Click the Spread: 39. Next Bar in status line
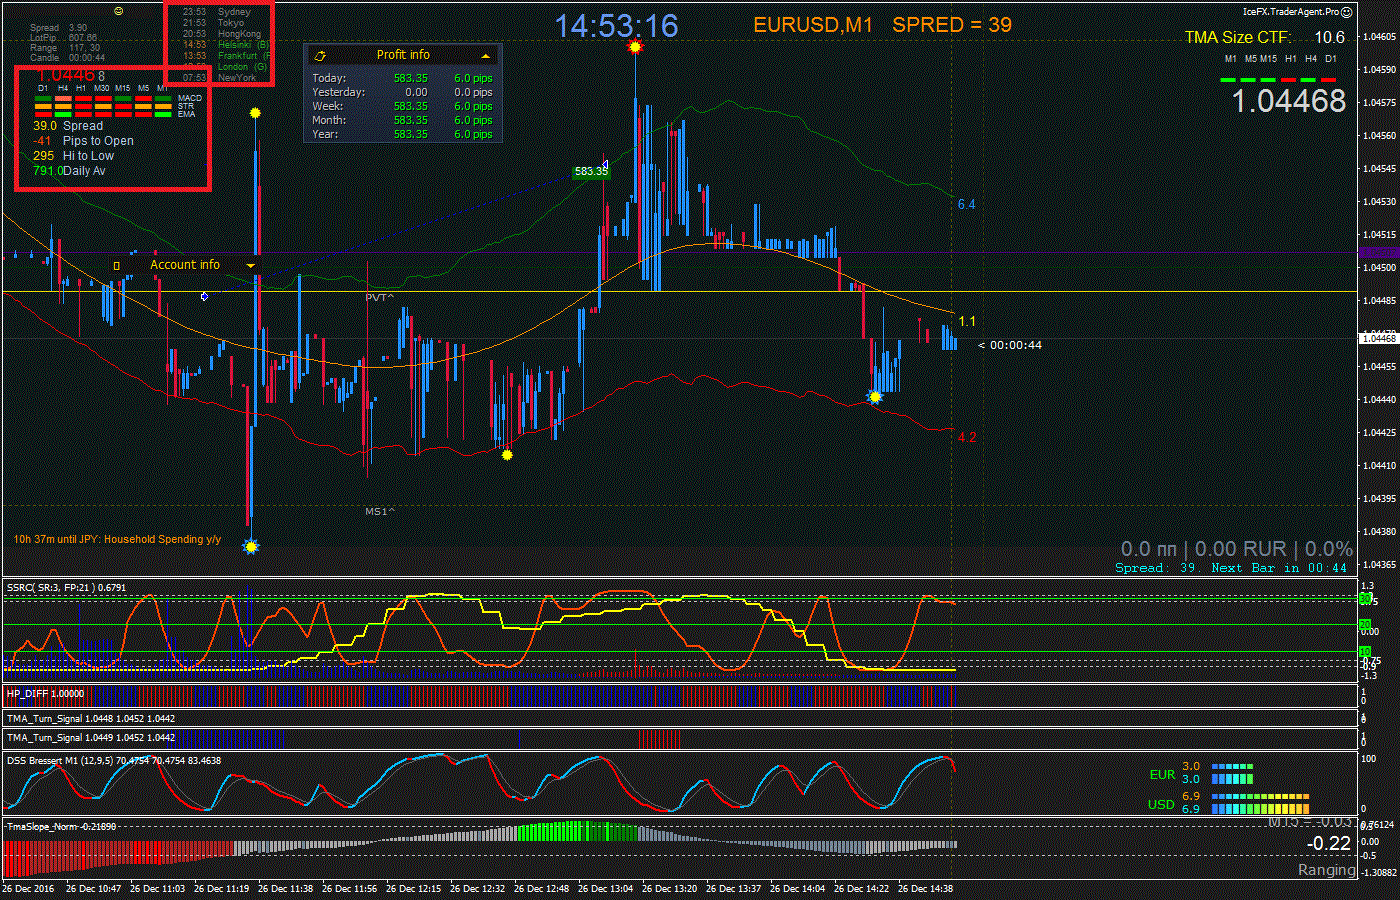The width and height of the screenshot is (1400, 900). 1231,568
